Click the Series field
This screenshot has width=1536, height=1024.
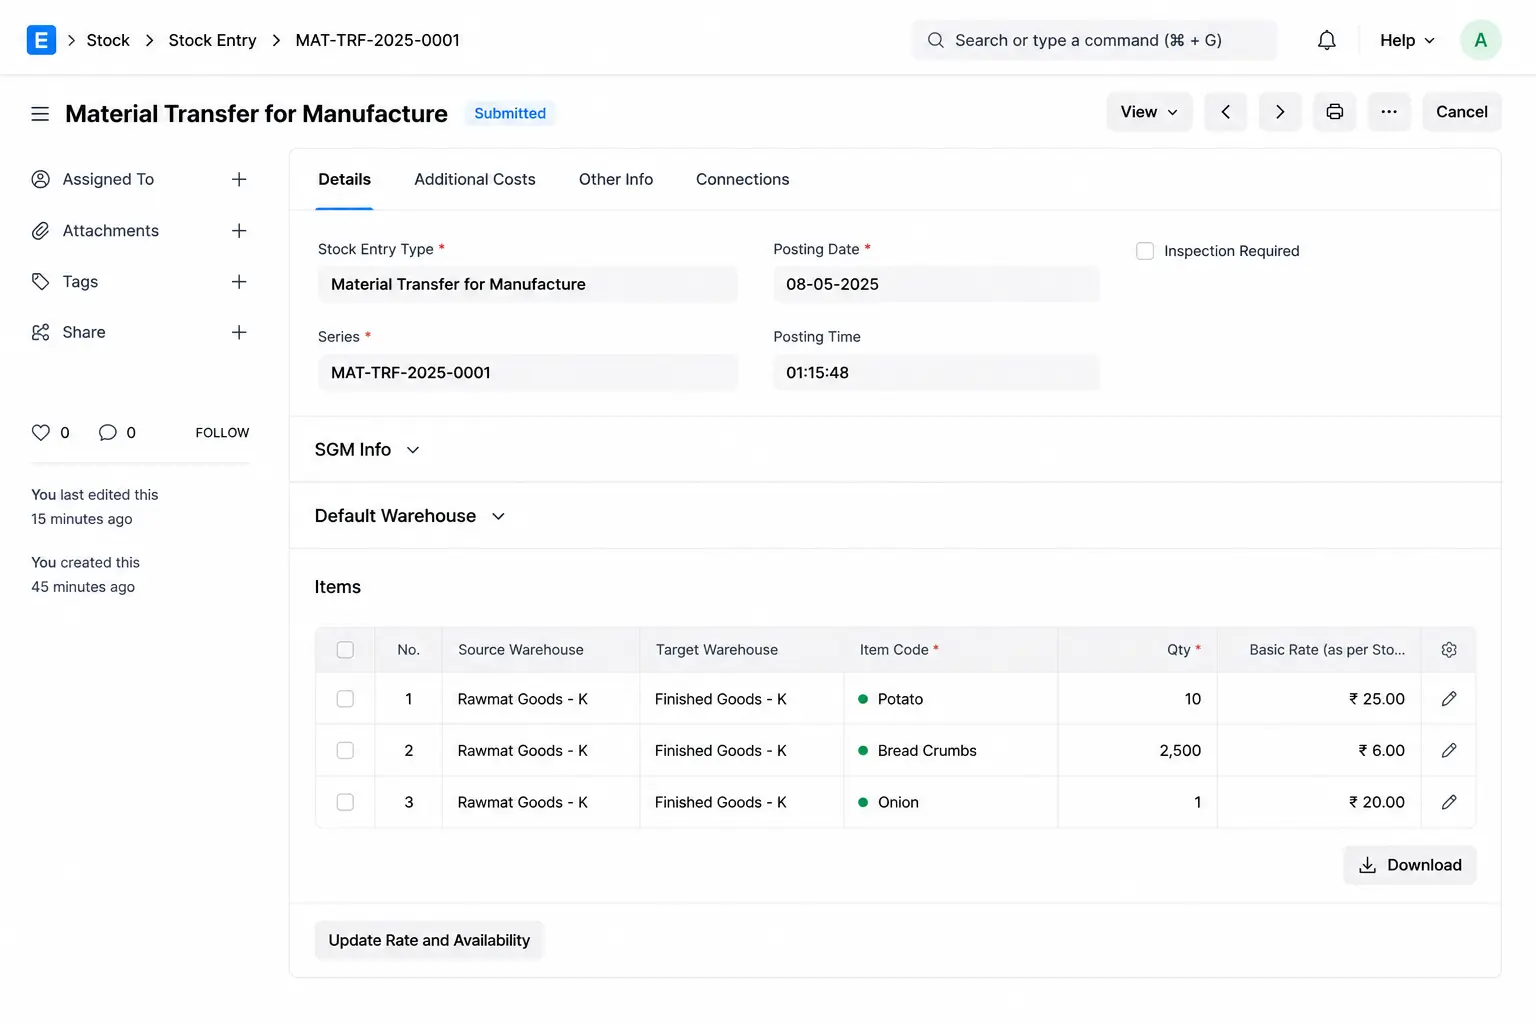(x=527, y=372)
